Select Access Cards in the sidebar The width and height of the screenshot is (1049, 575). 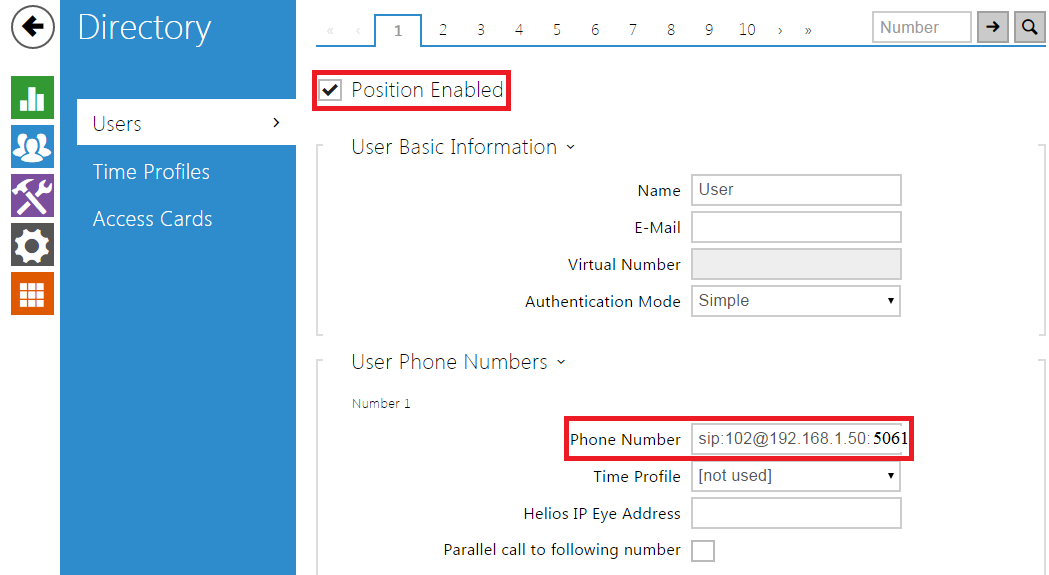click(152, 219)
